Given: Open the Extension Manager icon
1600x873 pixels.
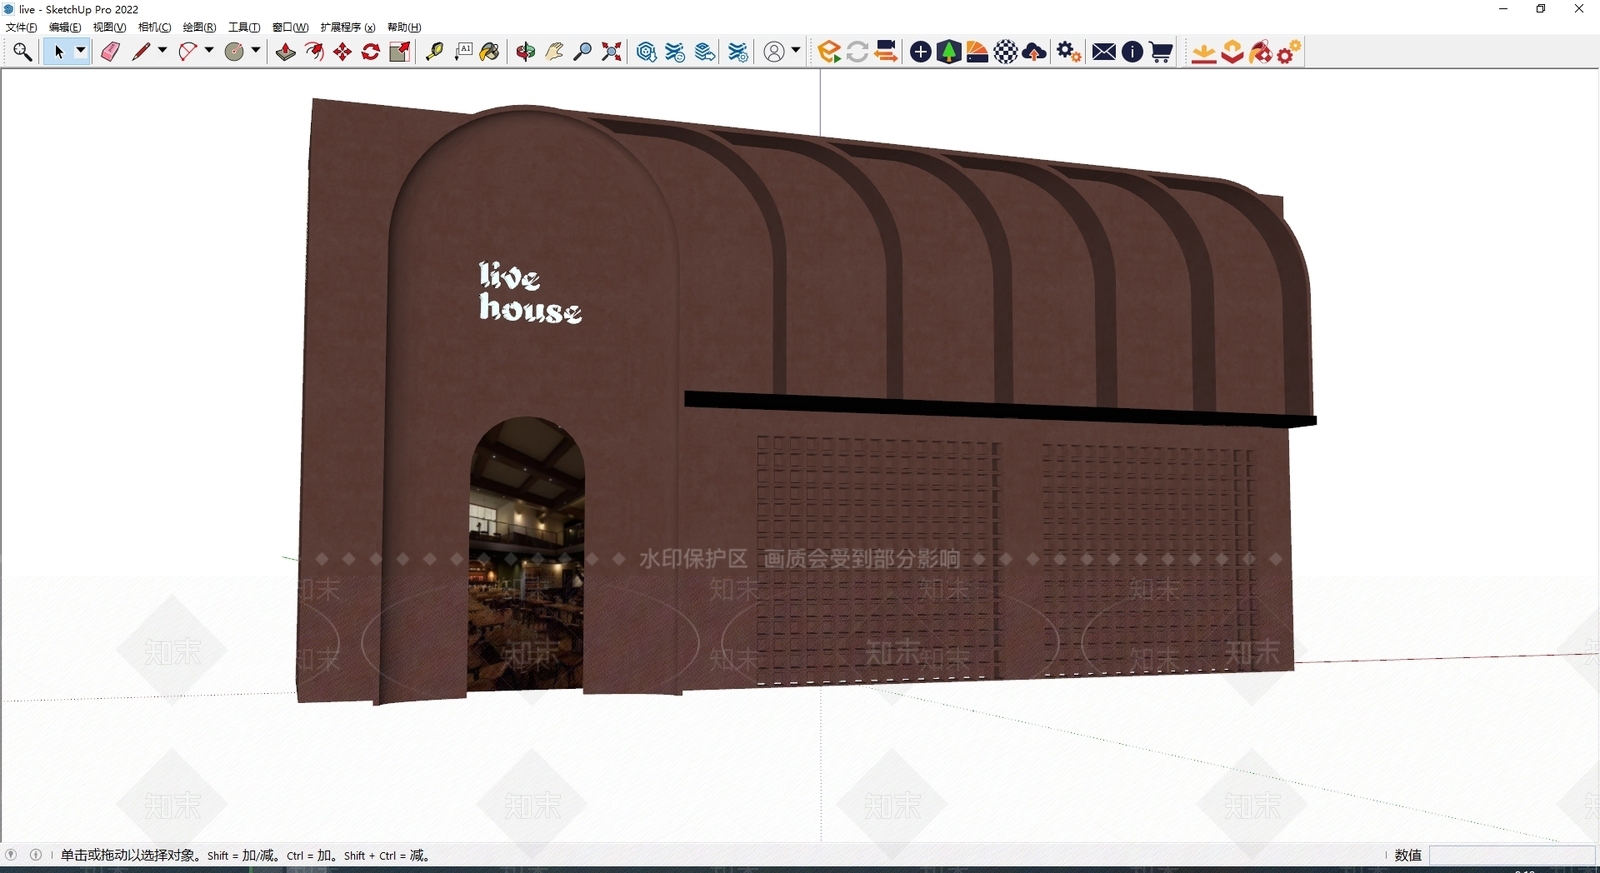Looking at the screenshot, I should 738,52.
